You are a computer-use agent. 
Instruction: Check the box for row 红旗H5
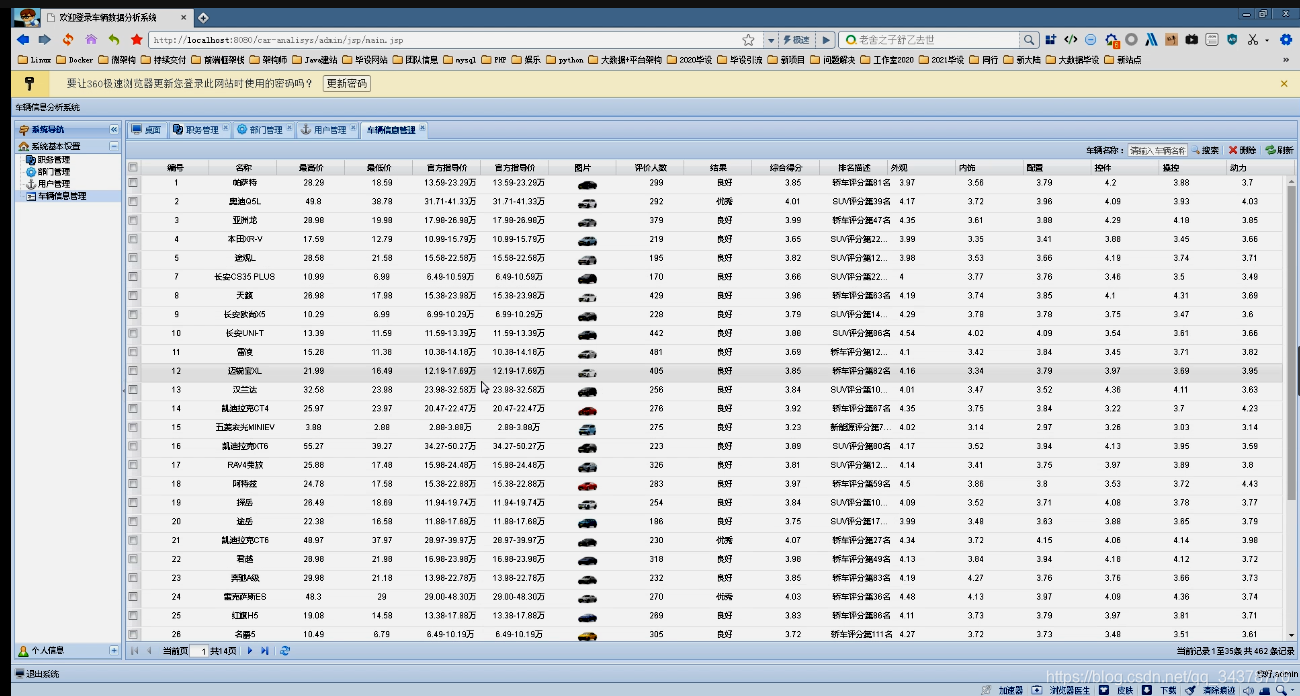point(133,615)
